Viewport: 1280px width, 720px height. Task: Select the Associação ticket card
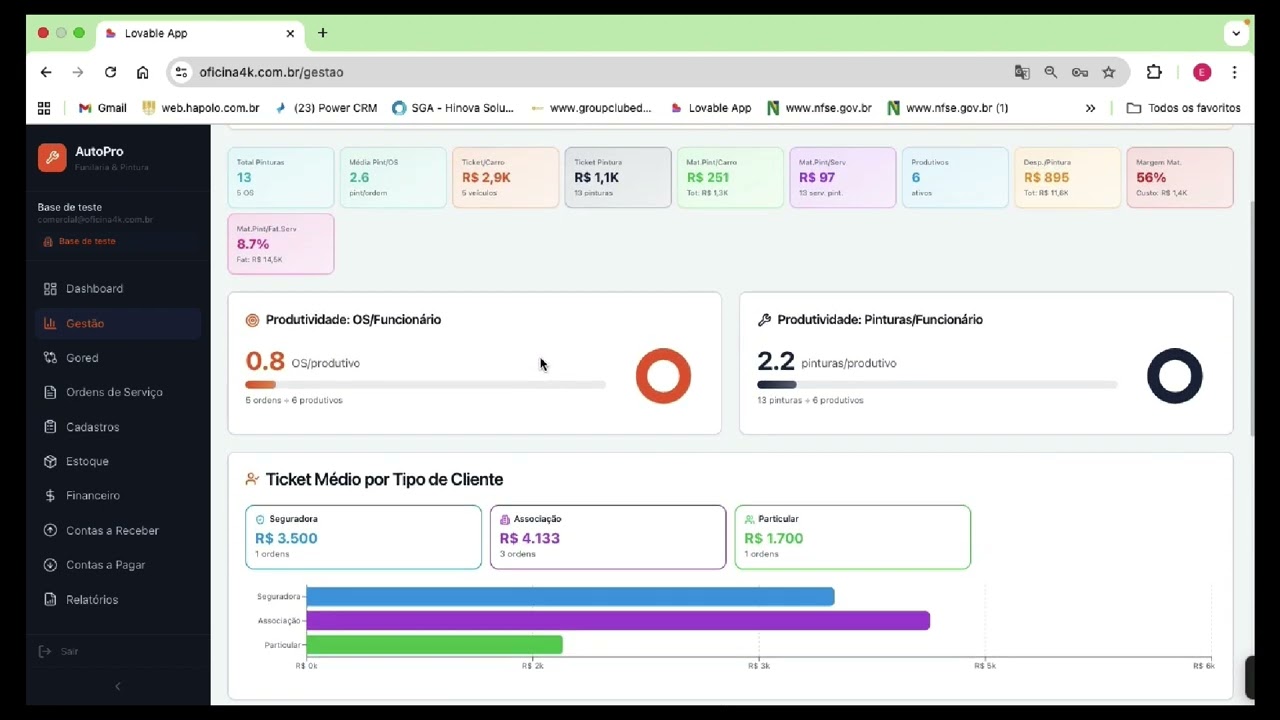[x=608, y=537]
